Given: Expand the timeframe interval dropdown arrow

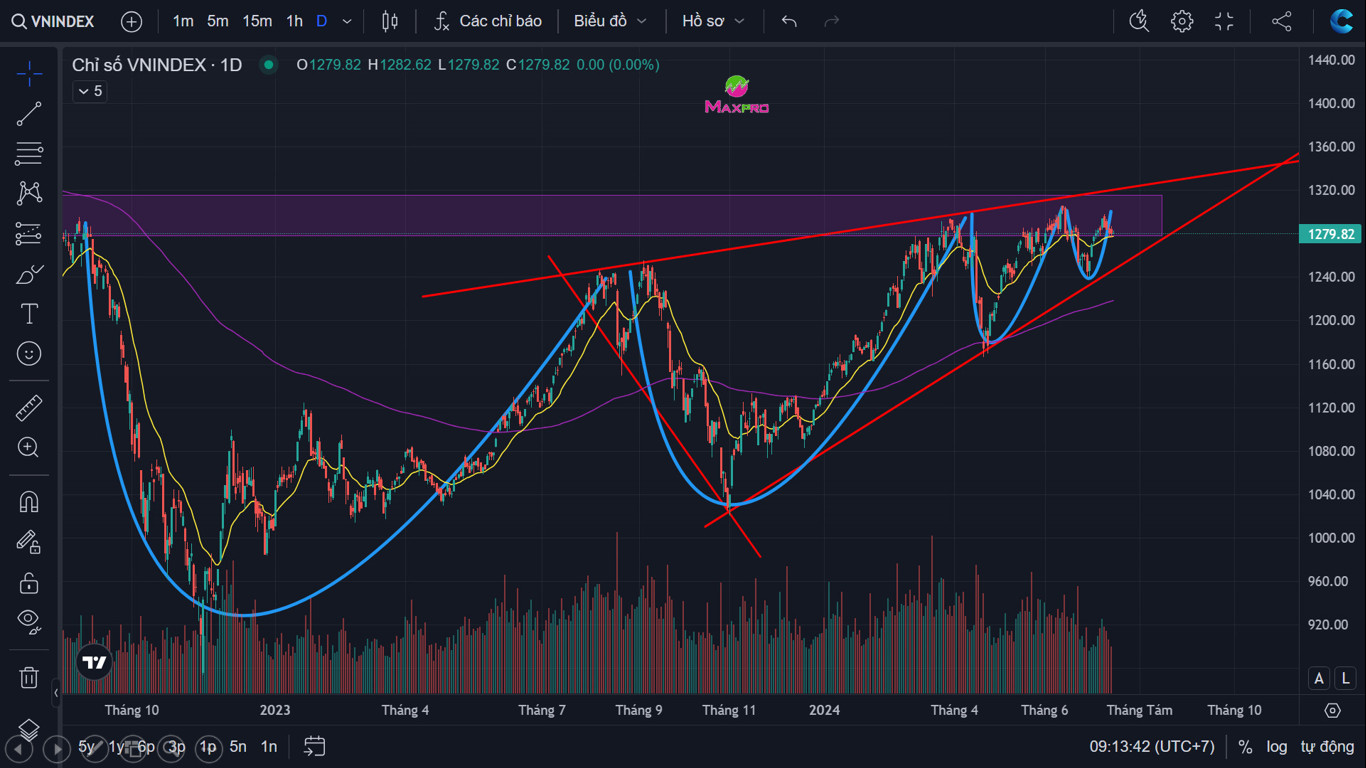Looking at the screenshot, I should 347,21.
